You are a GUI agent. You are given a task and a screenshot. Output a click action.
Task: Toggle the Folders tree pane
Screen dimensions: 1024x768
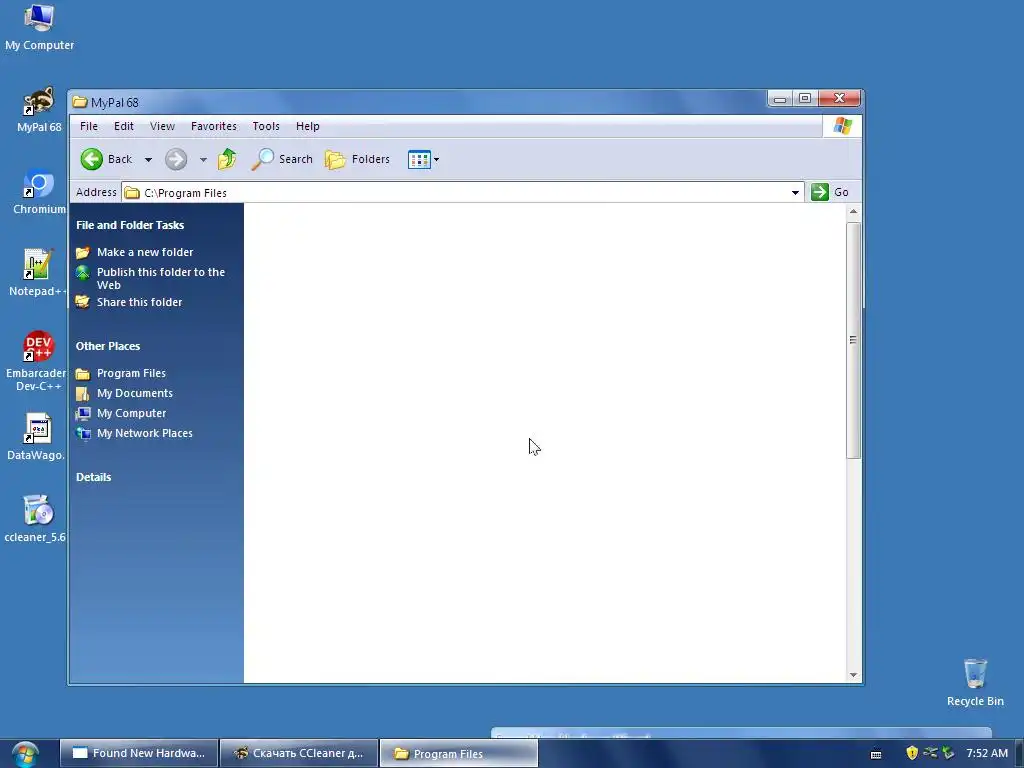click(x=357, y=159)
